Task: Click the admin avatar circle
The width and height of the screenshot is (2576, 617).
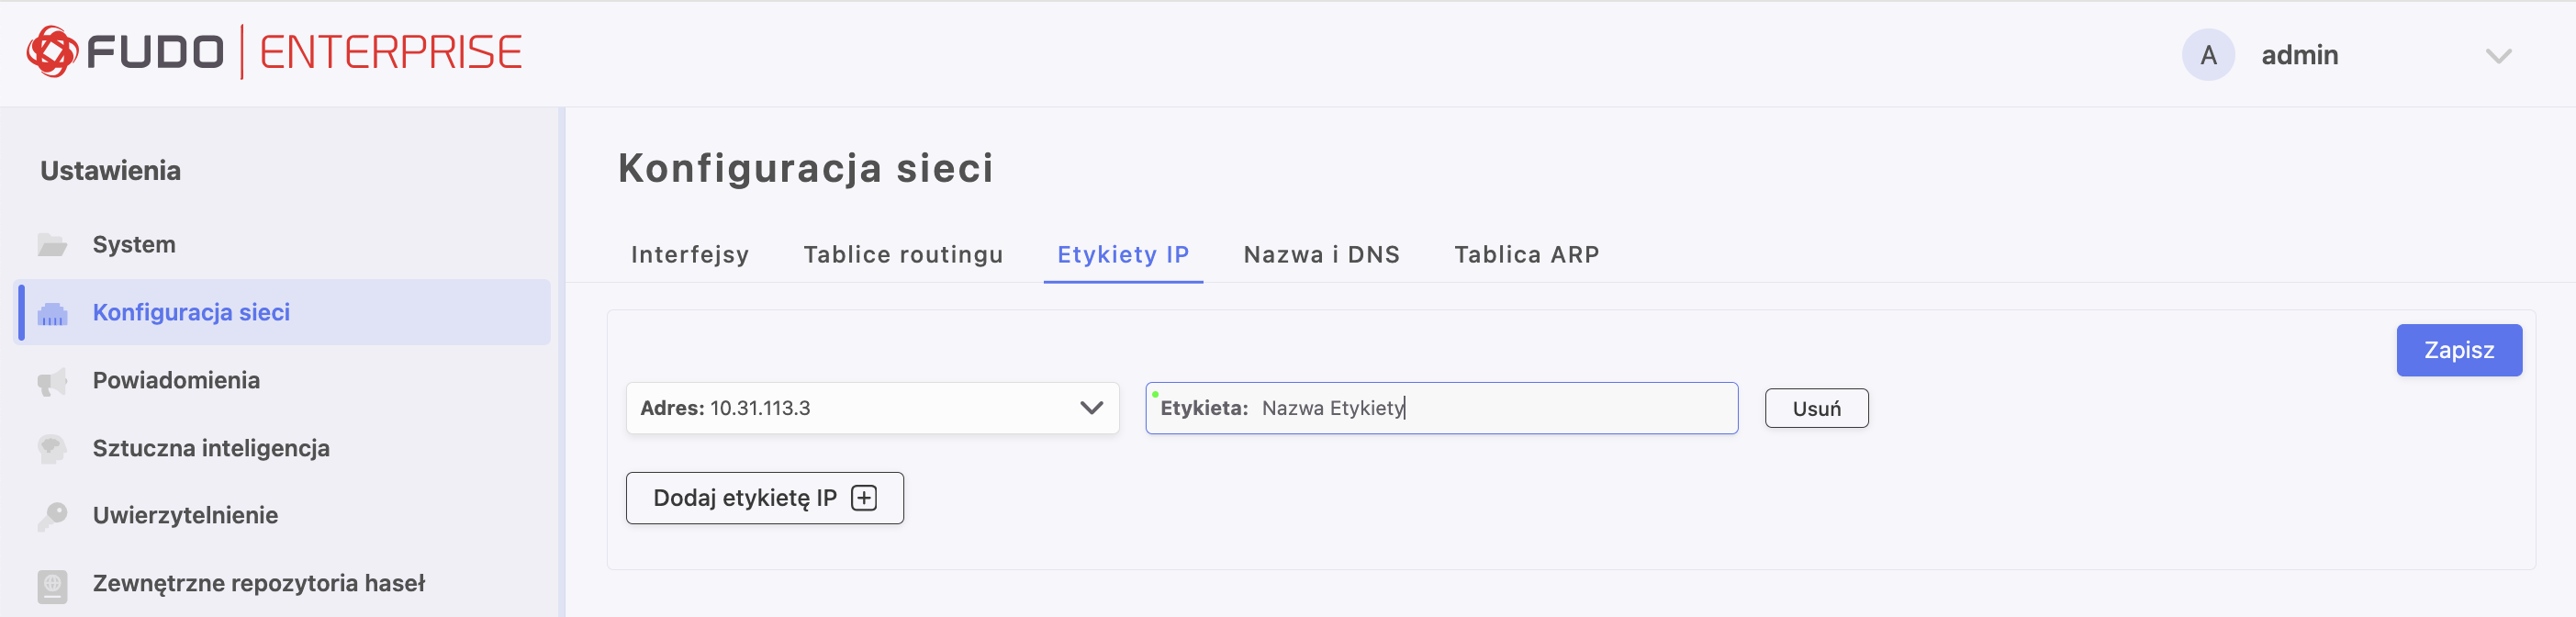Action: pyautogui.click(x=2208, y=55)
